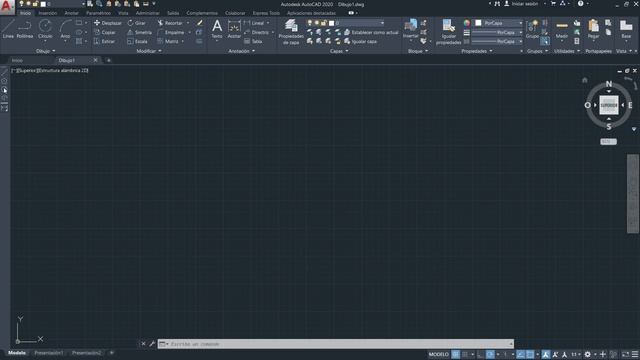640x360 pixels.
Task: Expand the Modificar panel
Action: (149, 51)
